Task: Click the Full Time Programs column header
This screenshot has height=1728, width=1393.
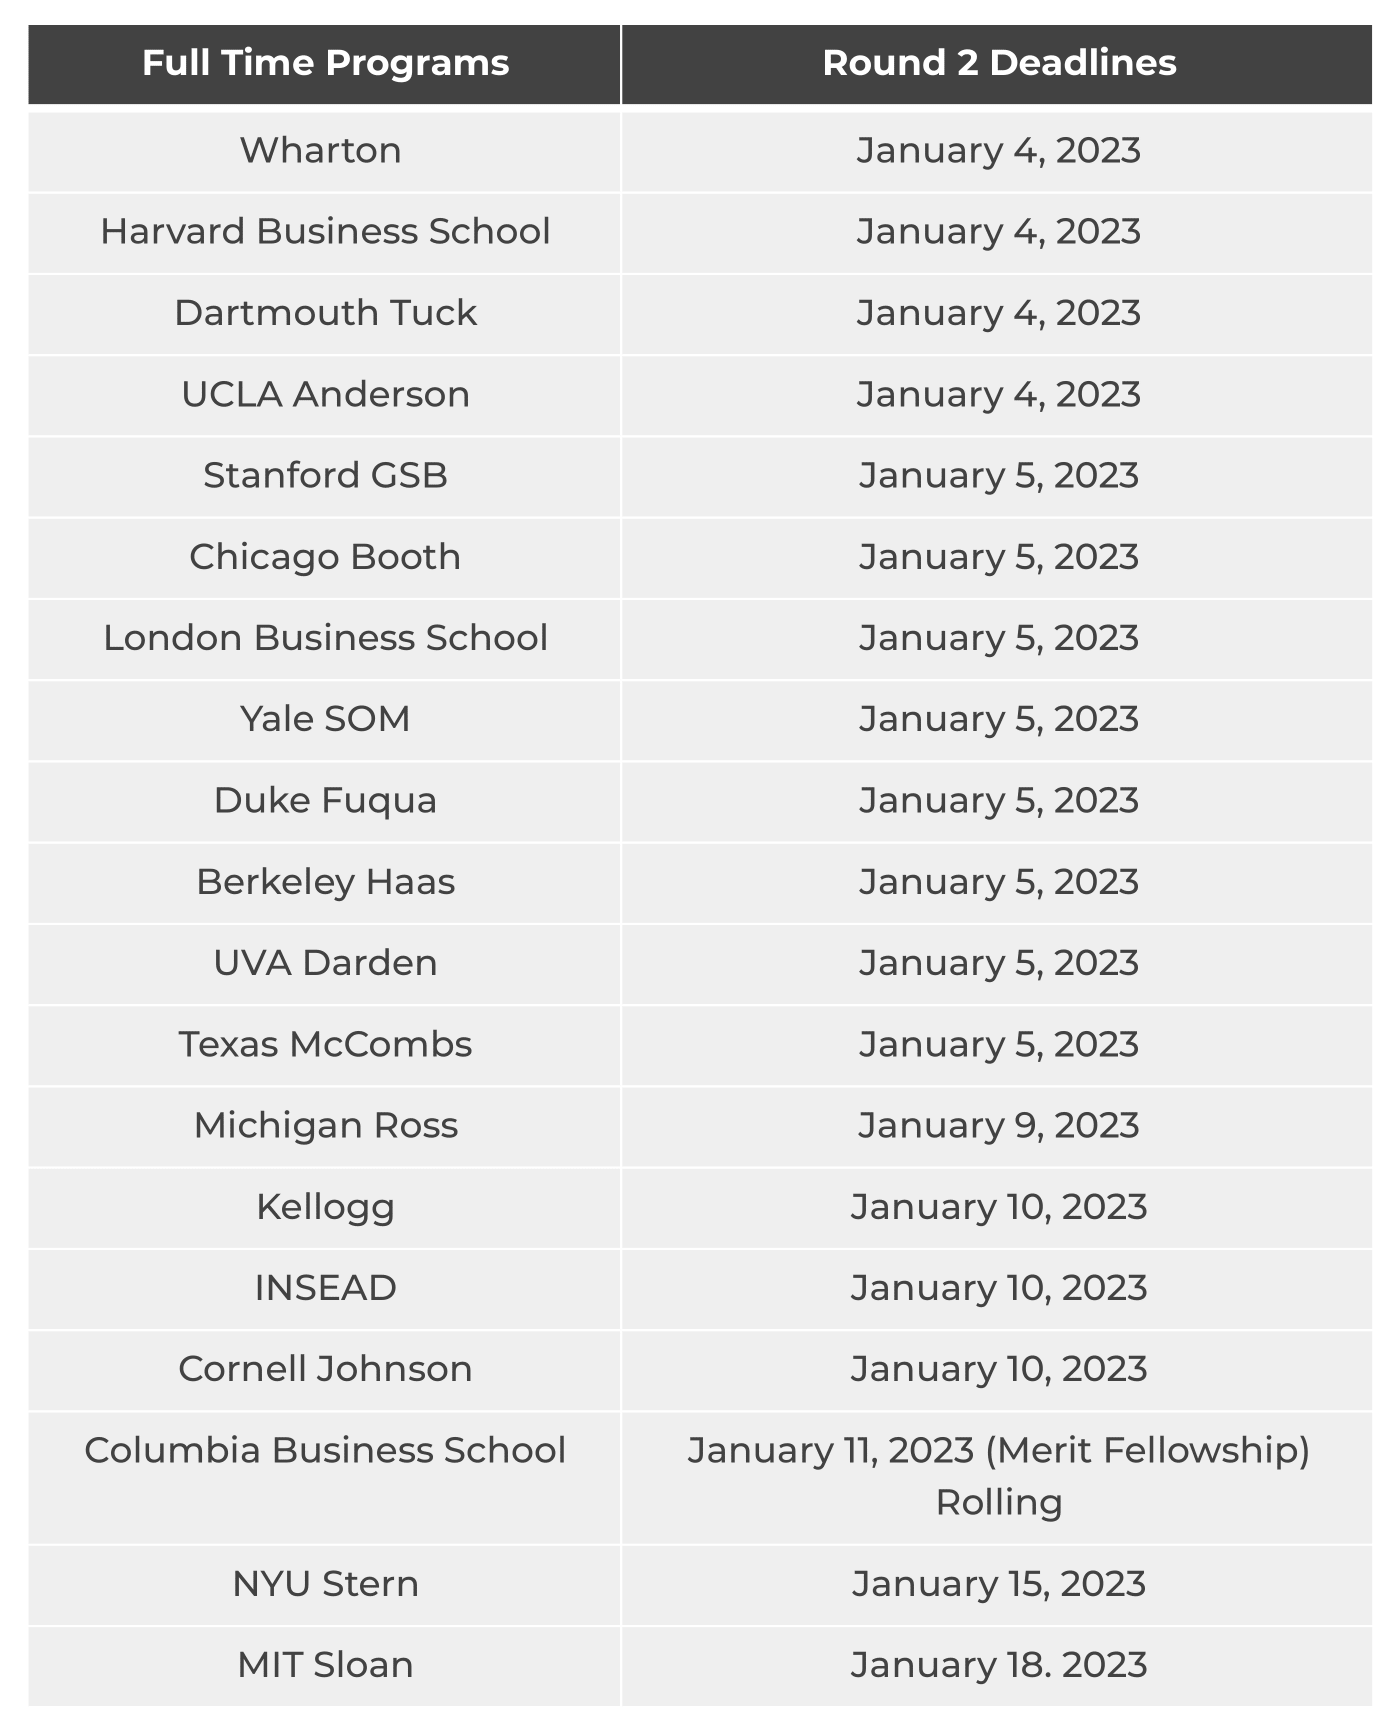Action: click(325, 63)
